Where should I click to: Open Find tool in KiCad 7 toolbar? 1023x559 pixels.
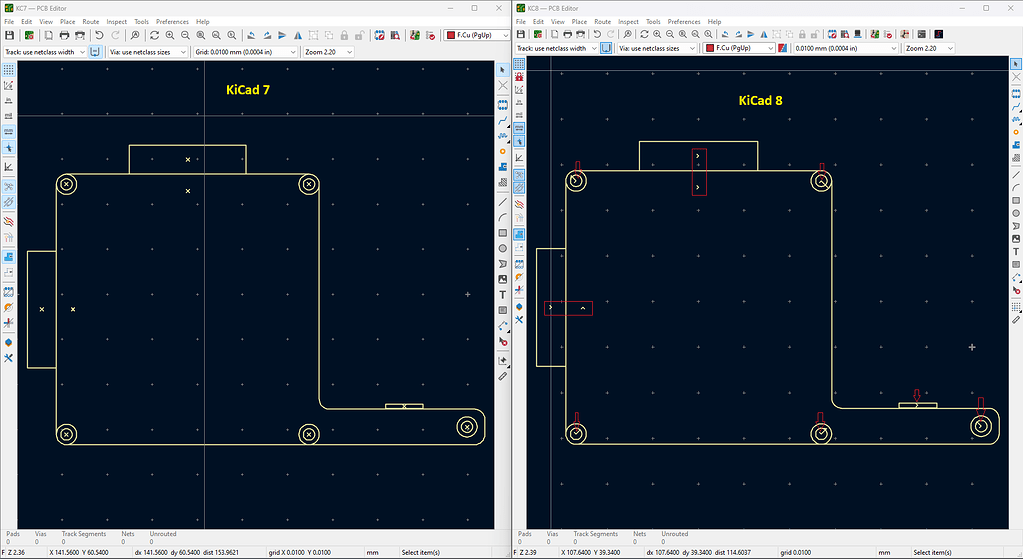pos(134,35)
